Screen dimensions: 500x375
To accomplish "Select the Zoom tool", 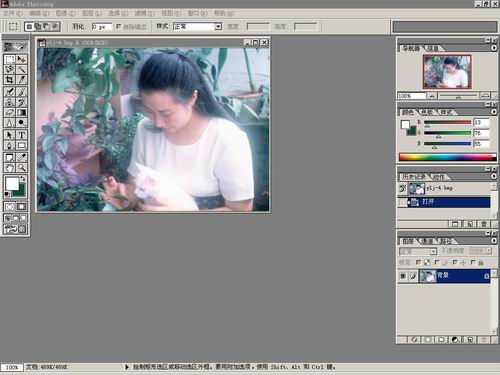I will (21, 168).
